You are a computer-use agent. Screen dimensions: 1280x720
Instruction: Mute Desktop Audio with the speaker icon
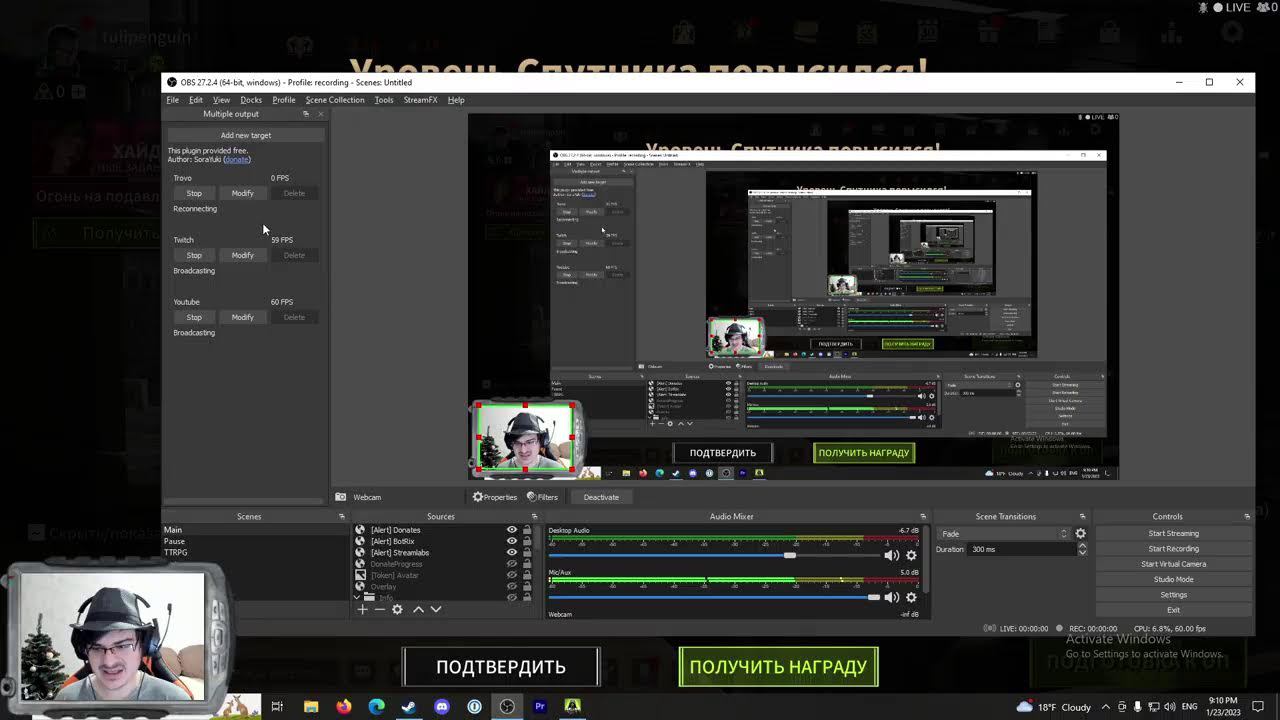coord(891,555)
